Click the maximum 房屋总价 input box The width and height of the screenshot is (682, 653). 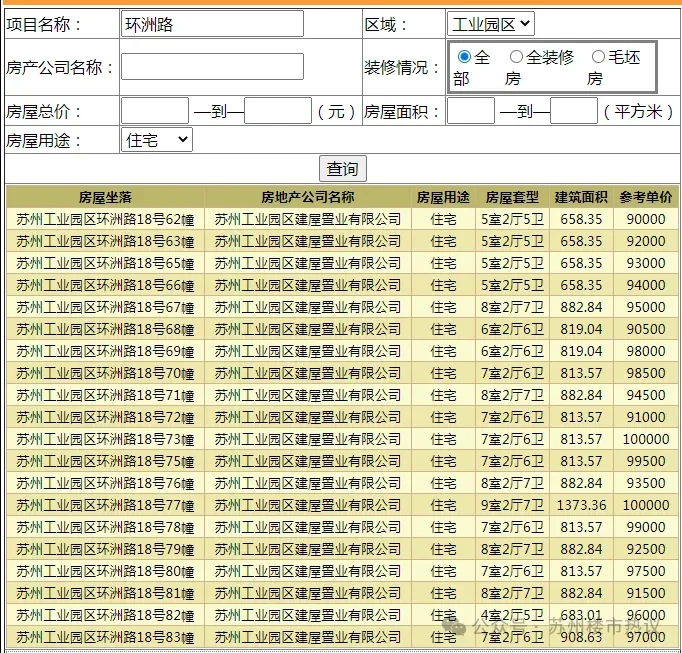(278, 111)
